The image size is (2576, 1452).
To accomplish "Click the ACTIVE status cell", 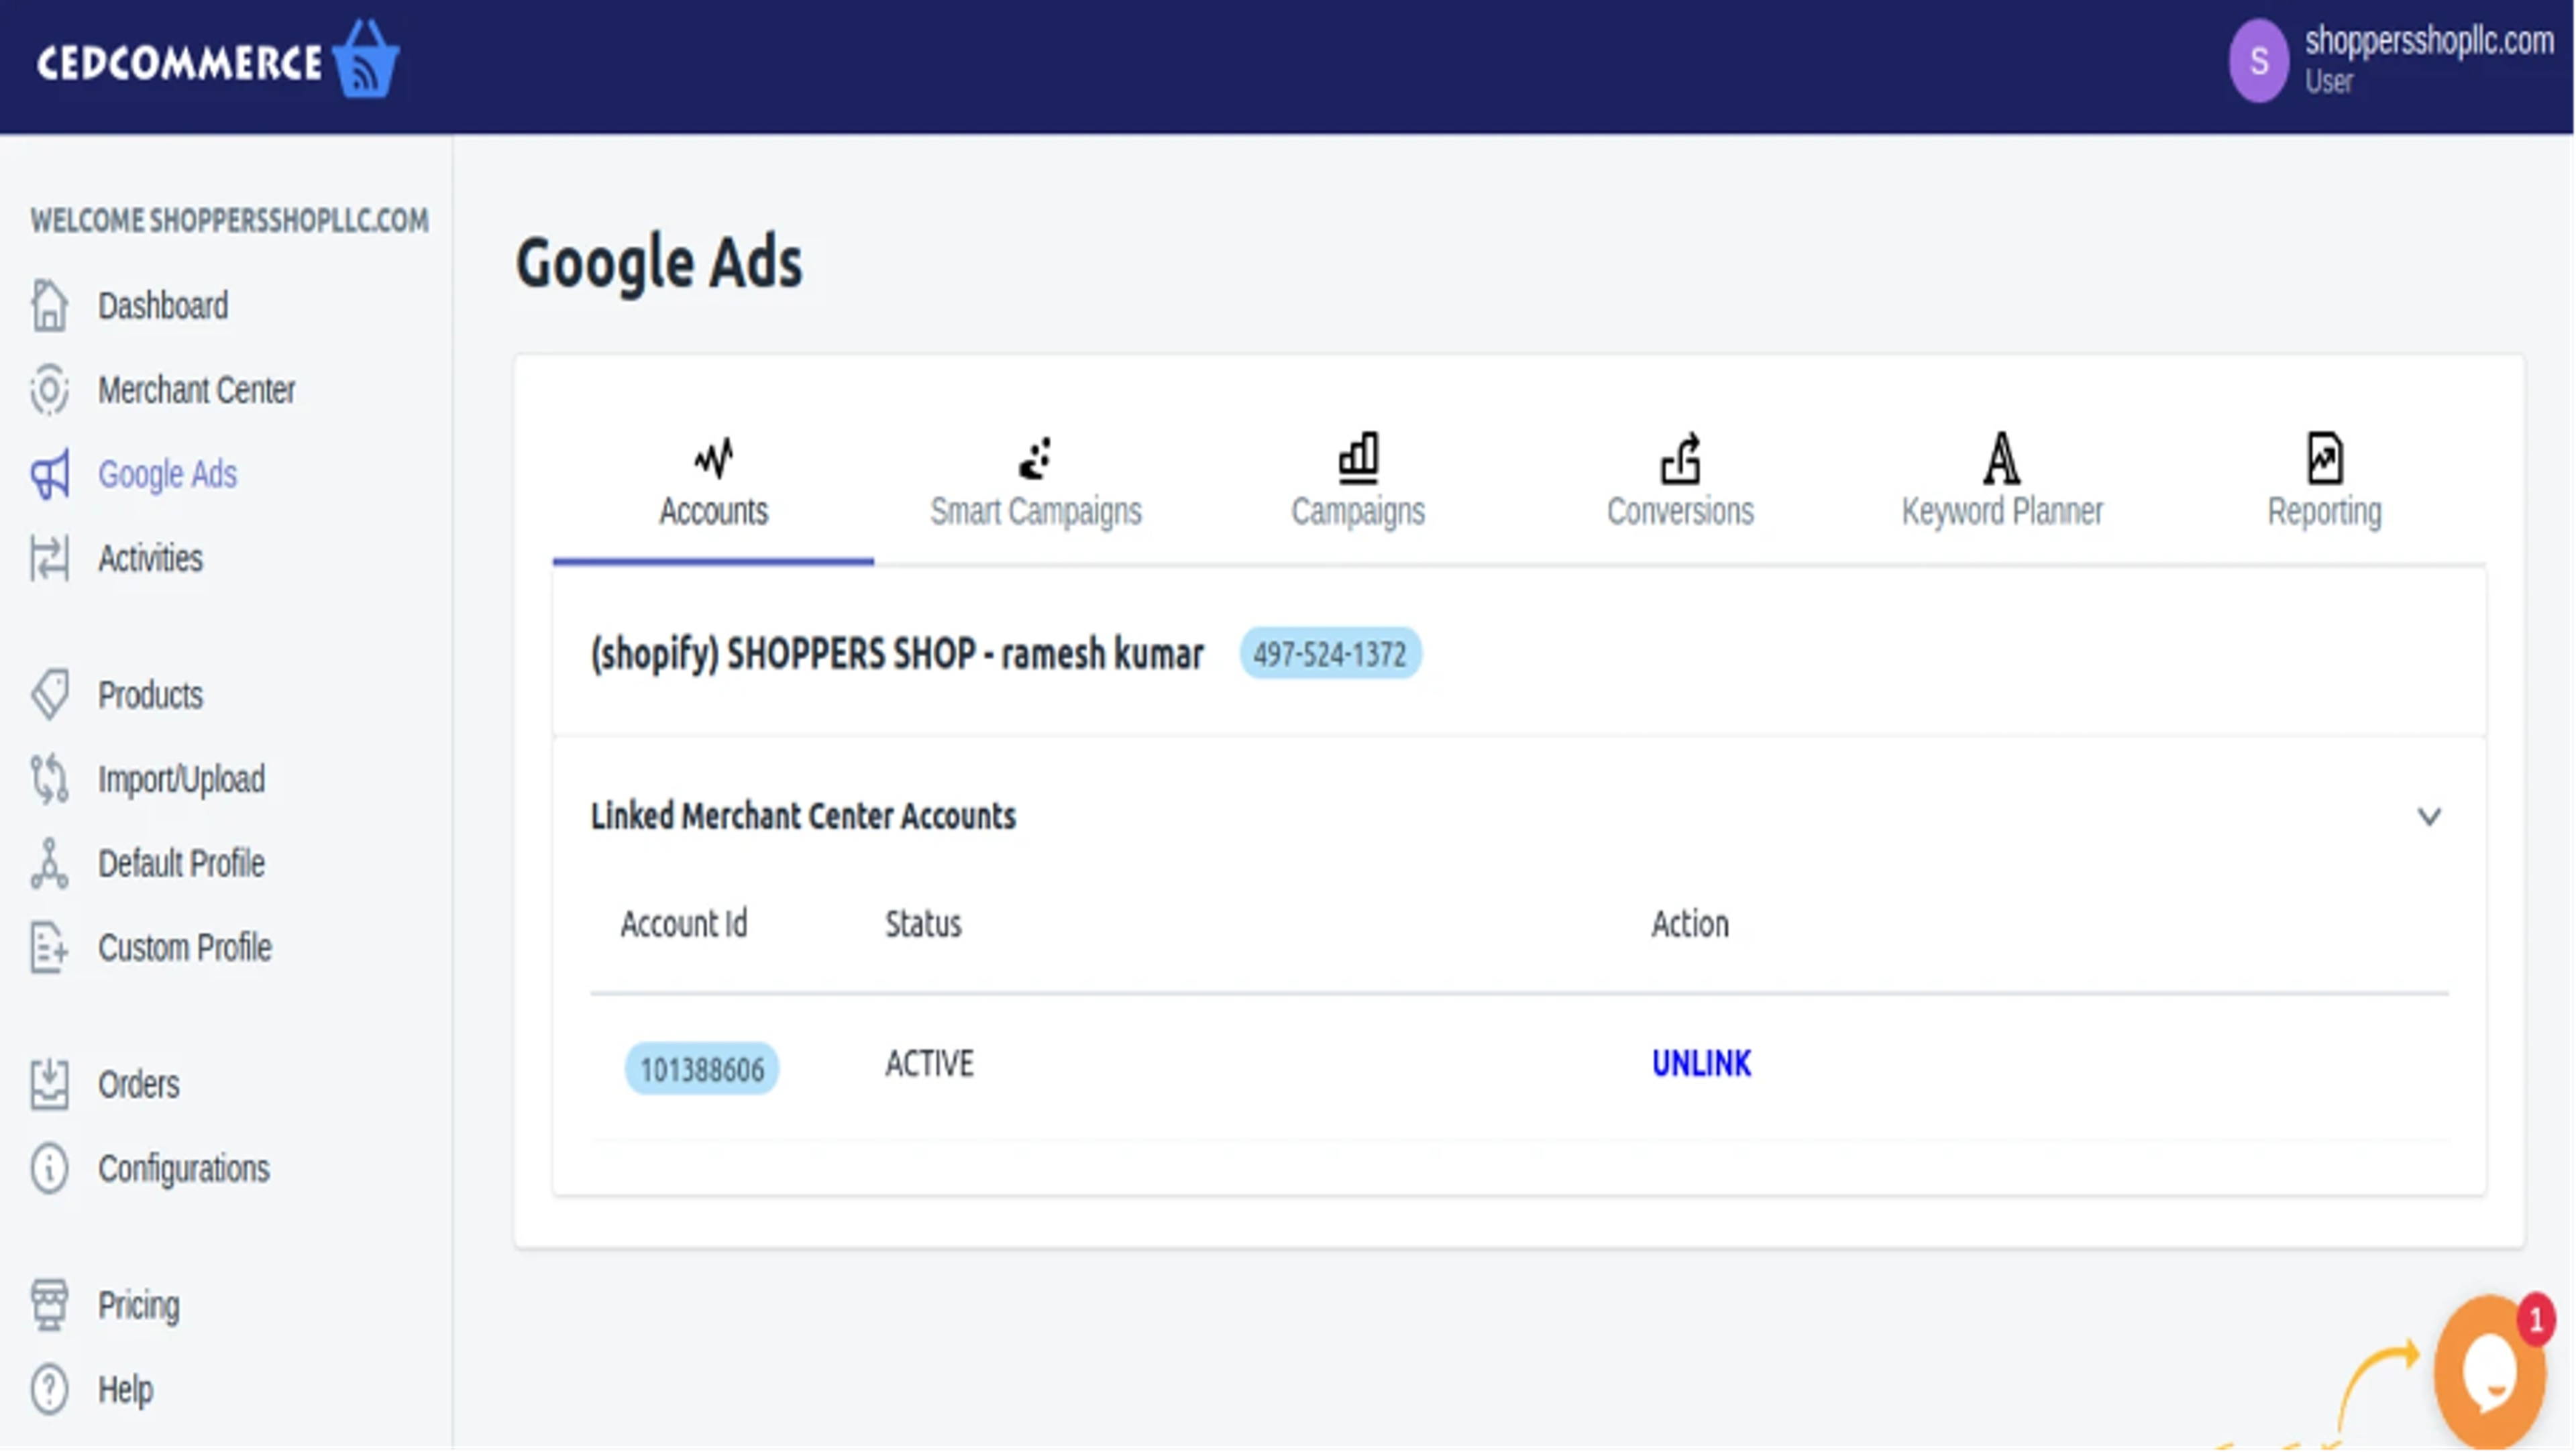I will (x=929, y=1064).
